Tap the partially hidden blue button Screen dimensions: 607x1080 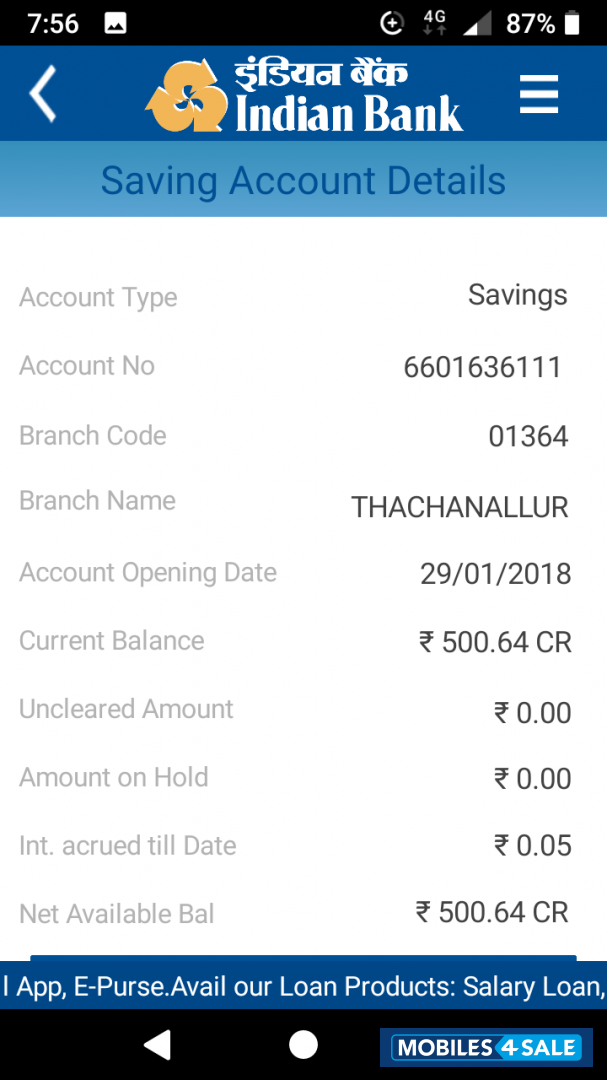pyautogui.click(x=303, y=958)
